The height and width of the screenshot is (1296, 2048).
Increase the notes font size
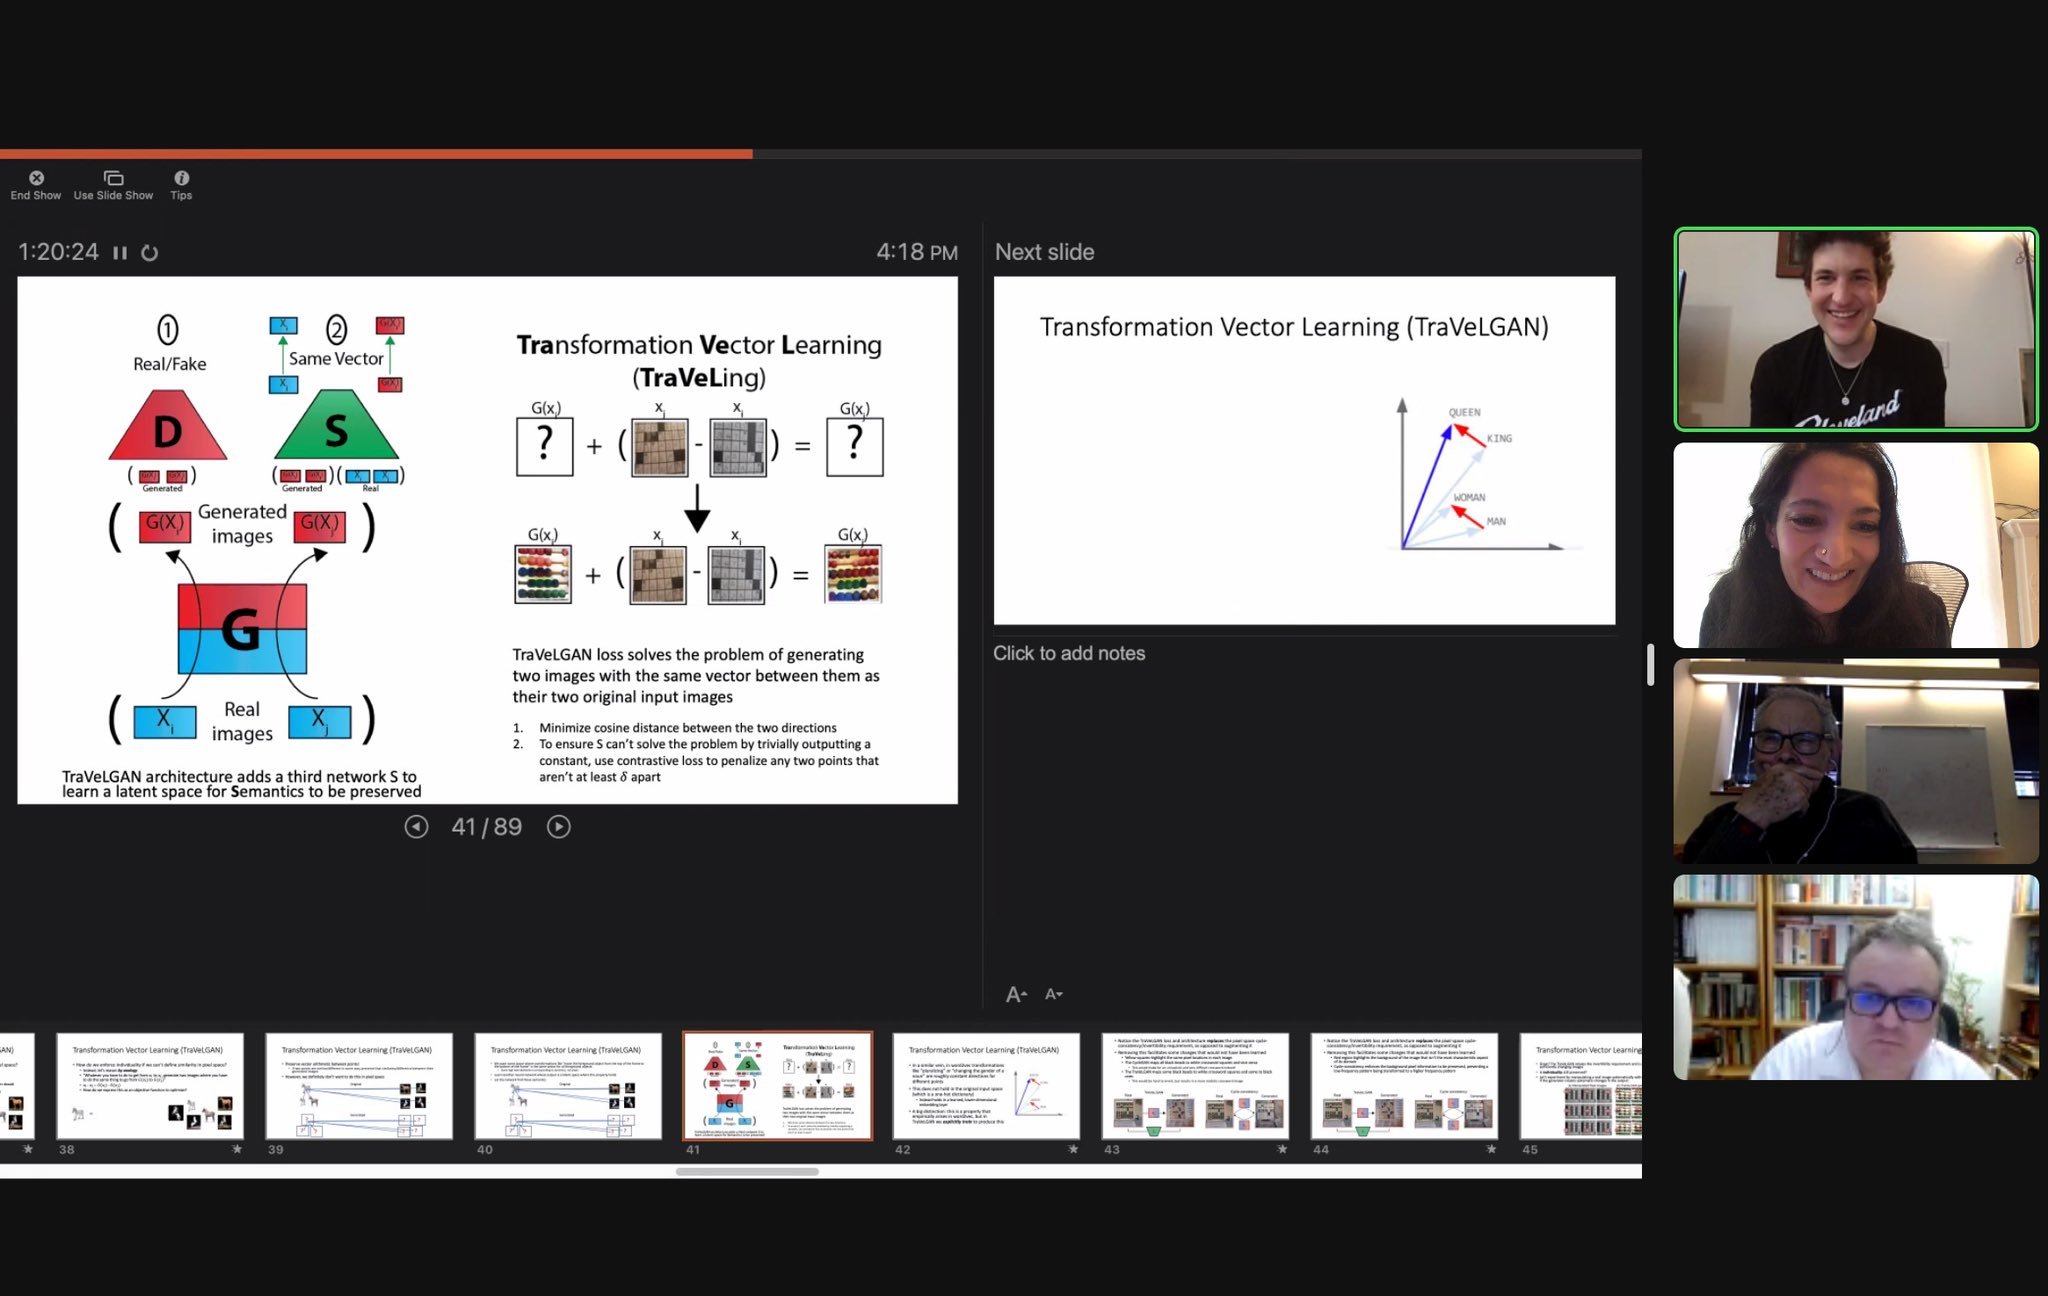pyautogui.click(x=1016, y=994)
